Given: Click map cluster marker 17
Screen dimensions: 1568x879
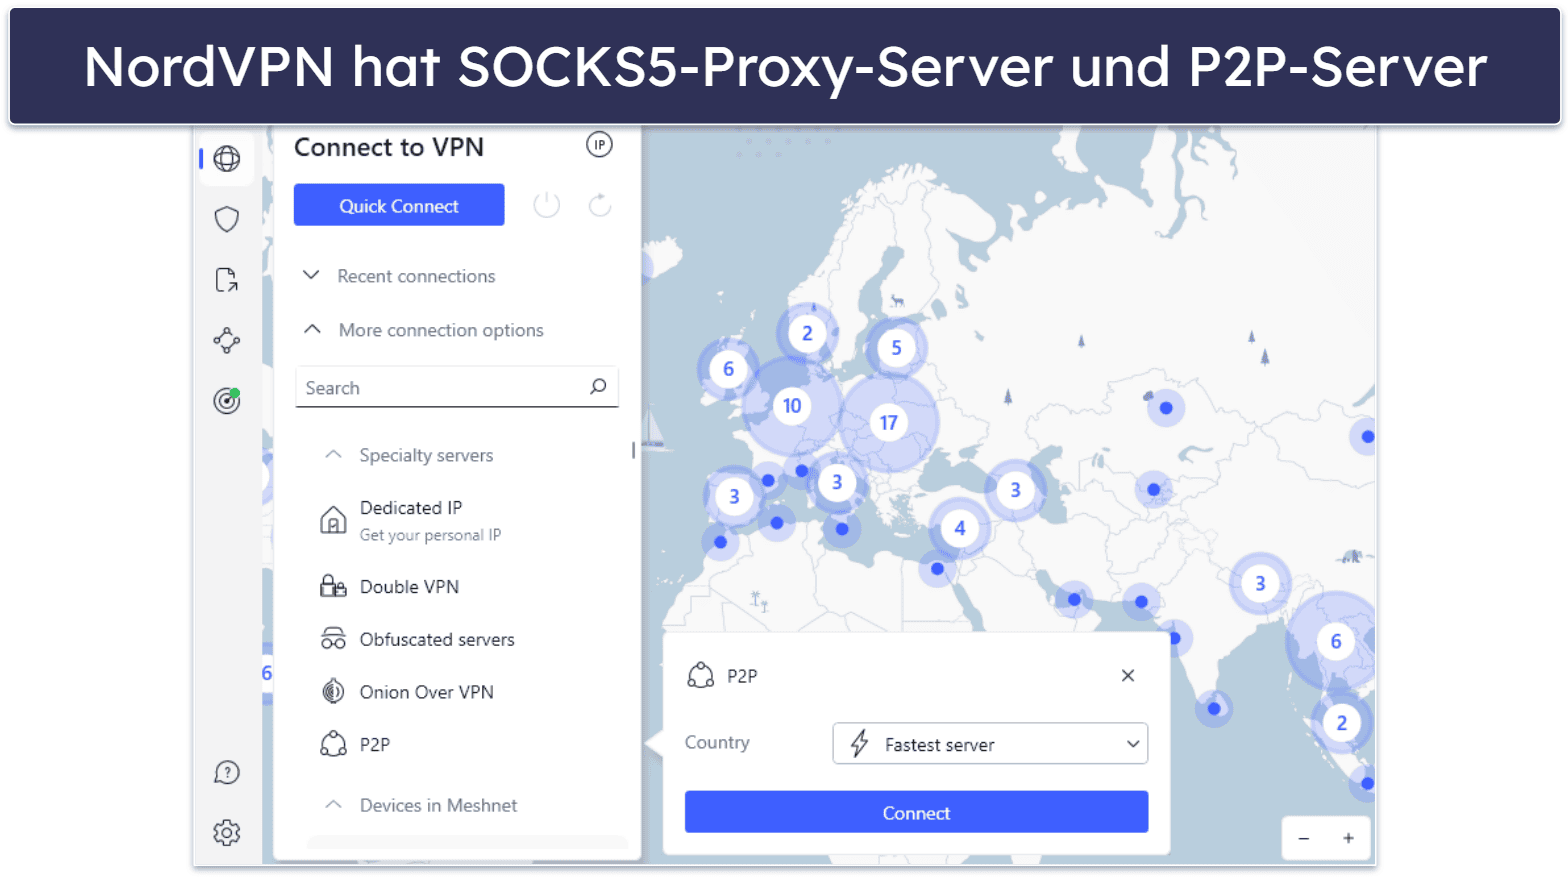Looking at the screenshot, I should click(x=888, y=423).
